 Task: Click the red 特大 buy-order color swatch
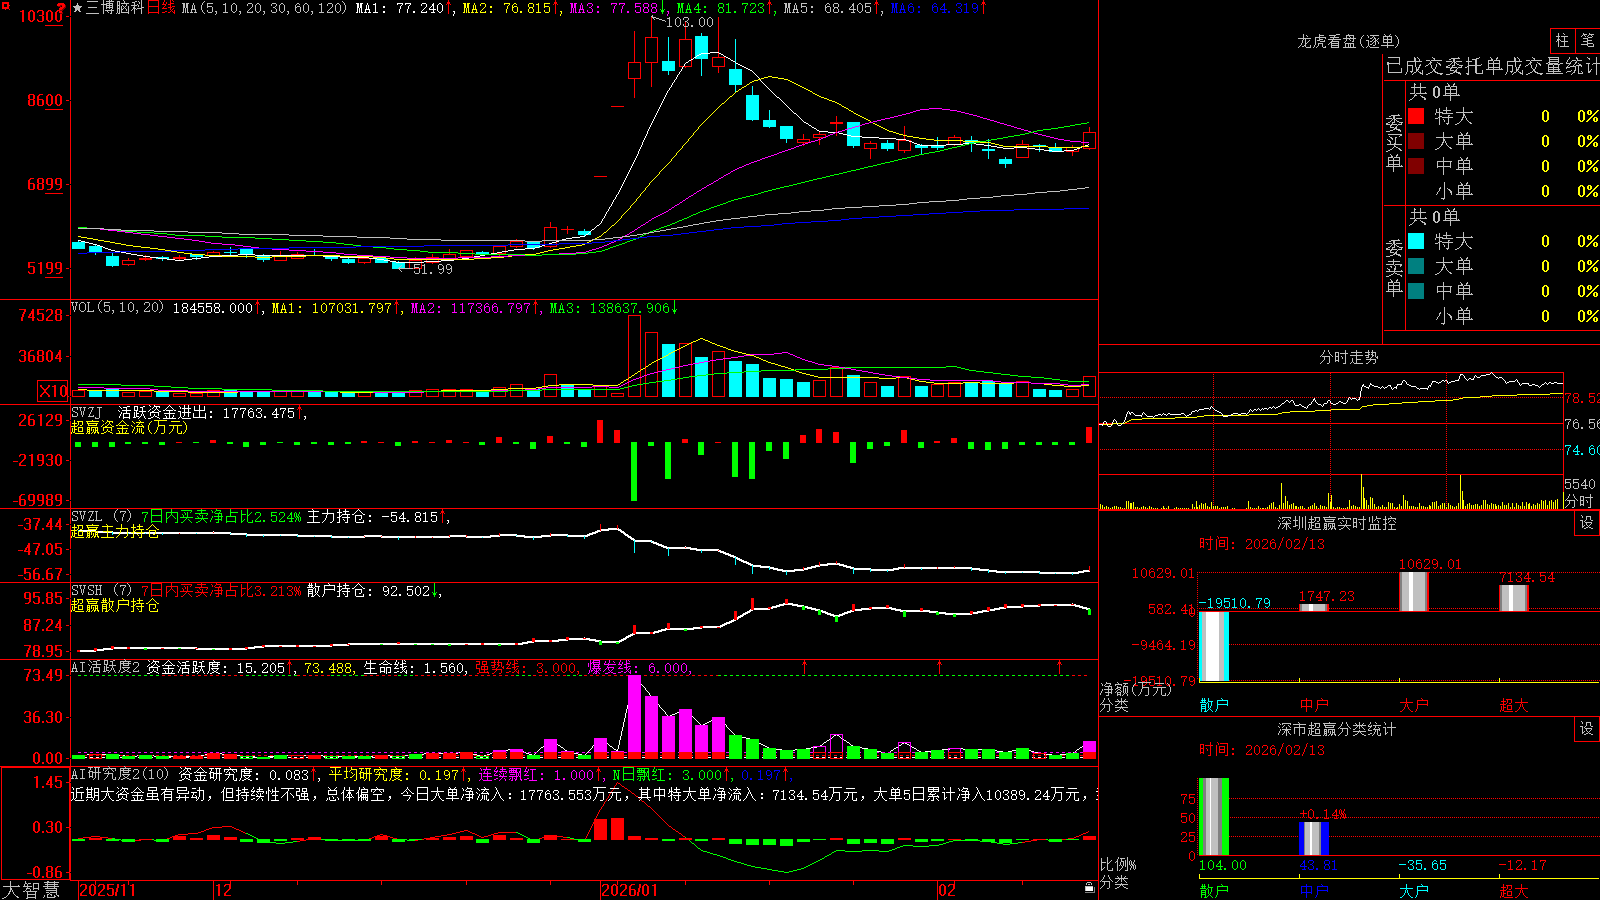1416,116
